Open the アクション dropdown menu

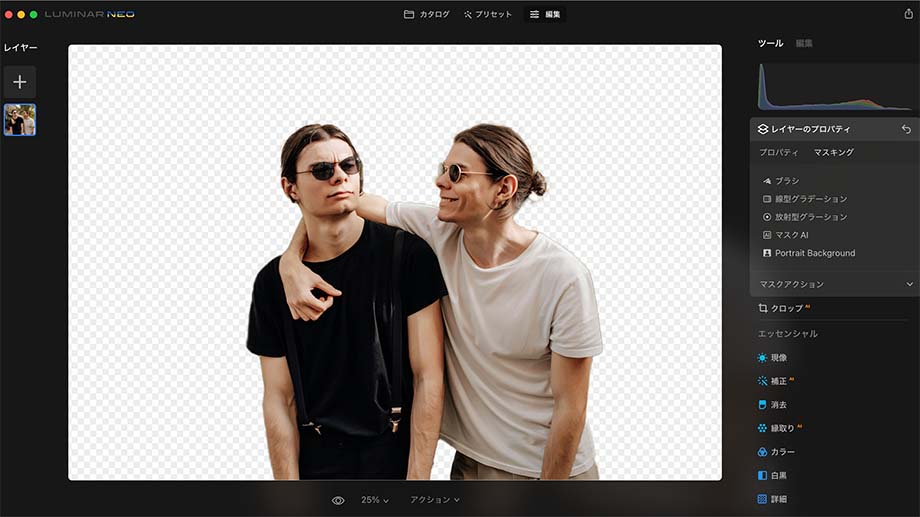click(435, 500)
